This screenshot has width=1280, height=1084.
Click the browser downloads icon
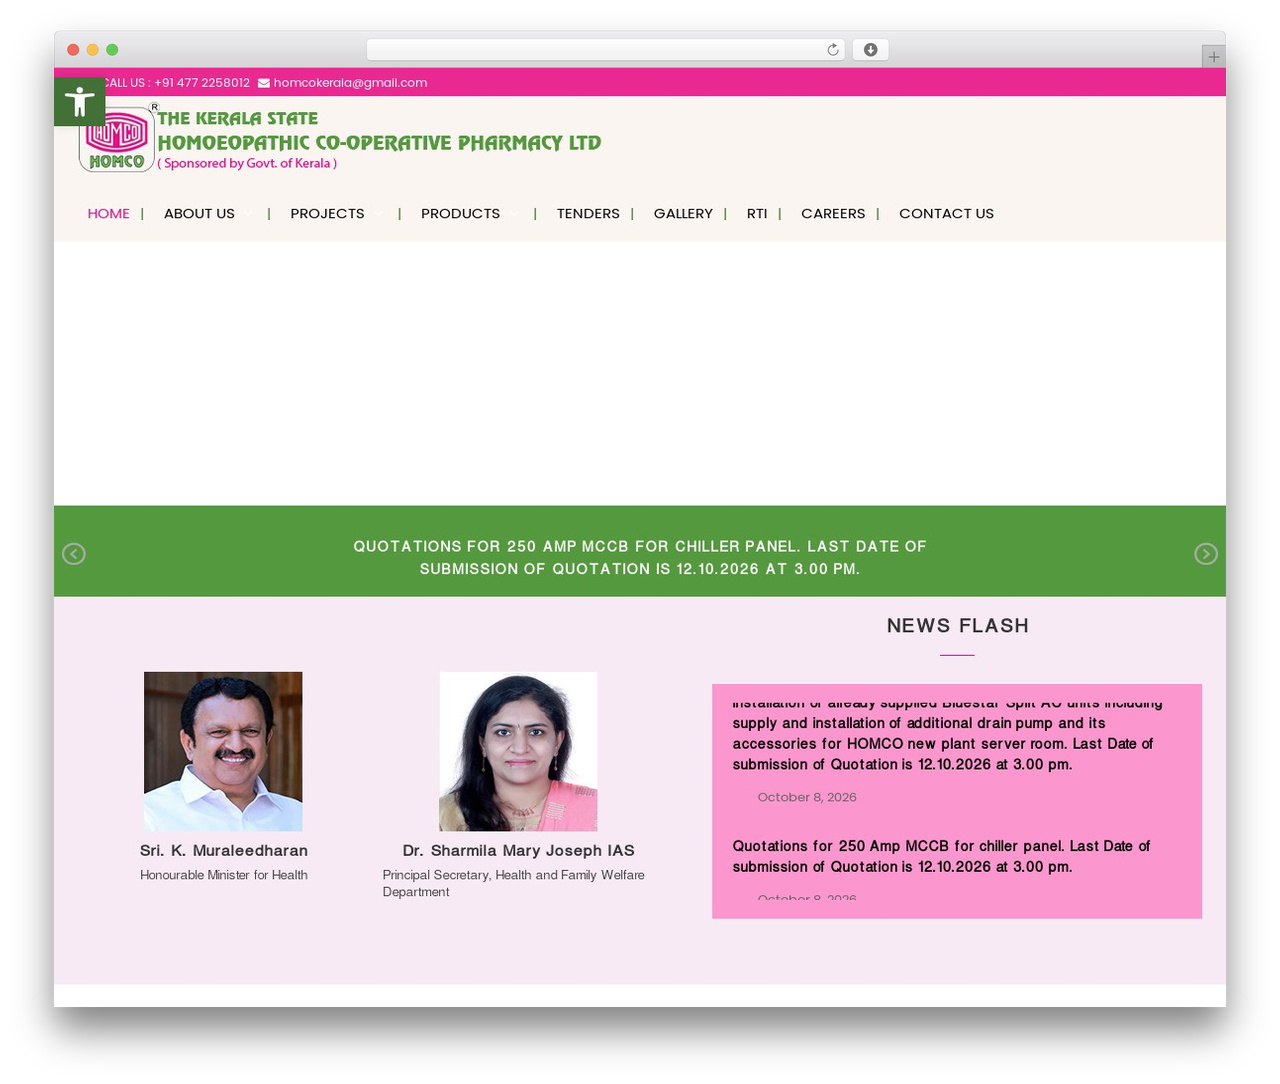pos(871,50)
